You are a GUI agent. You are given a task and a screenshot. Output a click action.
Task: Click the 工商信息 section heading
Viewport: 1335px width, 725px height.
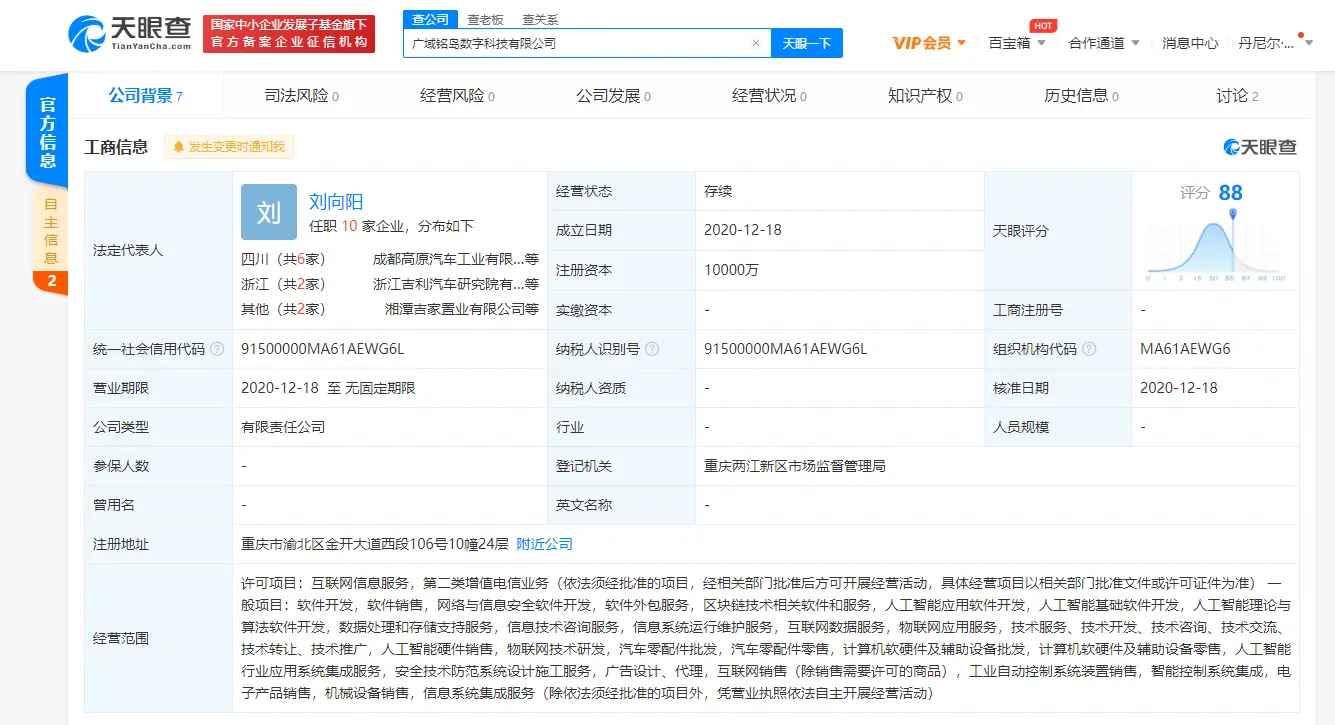pos(116,147)
